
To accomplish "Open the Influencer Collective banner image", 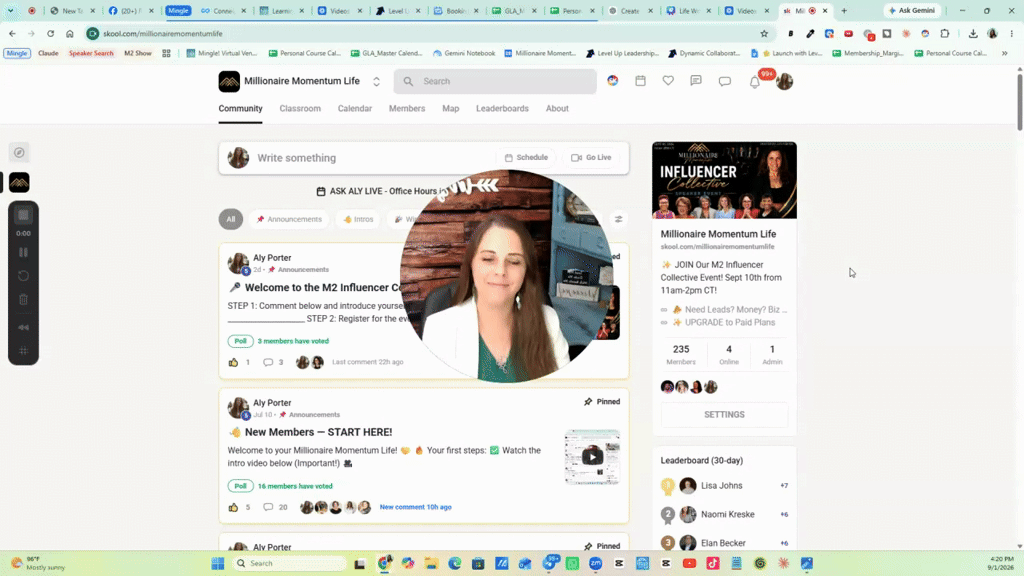I will 724,180.
